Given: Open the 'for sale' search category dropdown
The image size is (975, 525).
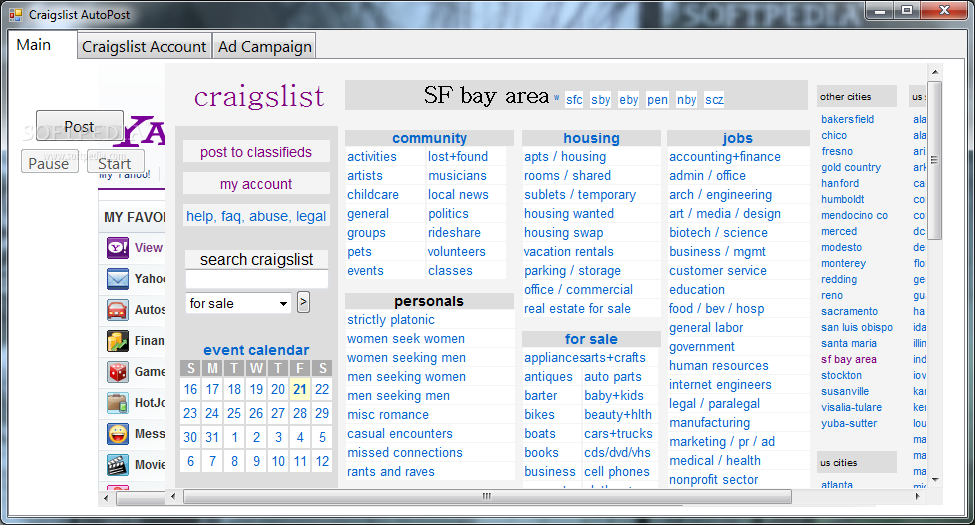Looking at the screenshot, I should [x=238, y=304].
